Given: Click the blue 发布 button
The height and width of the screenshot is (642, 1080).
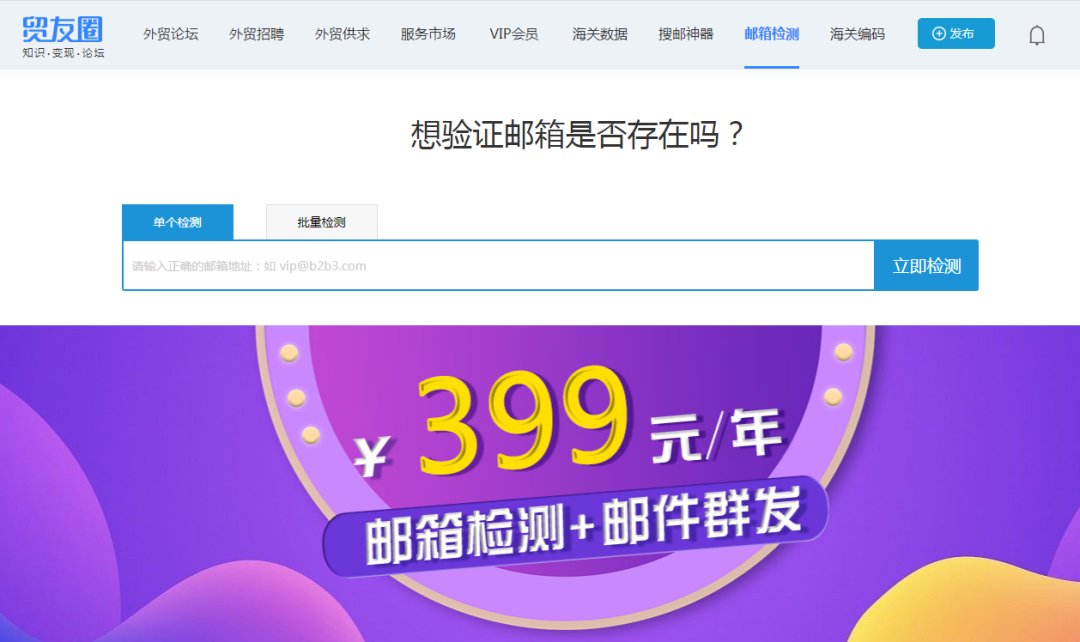Looking at the screenshot, I should pos(956,34).
